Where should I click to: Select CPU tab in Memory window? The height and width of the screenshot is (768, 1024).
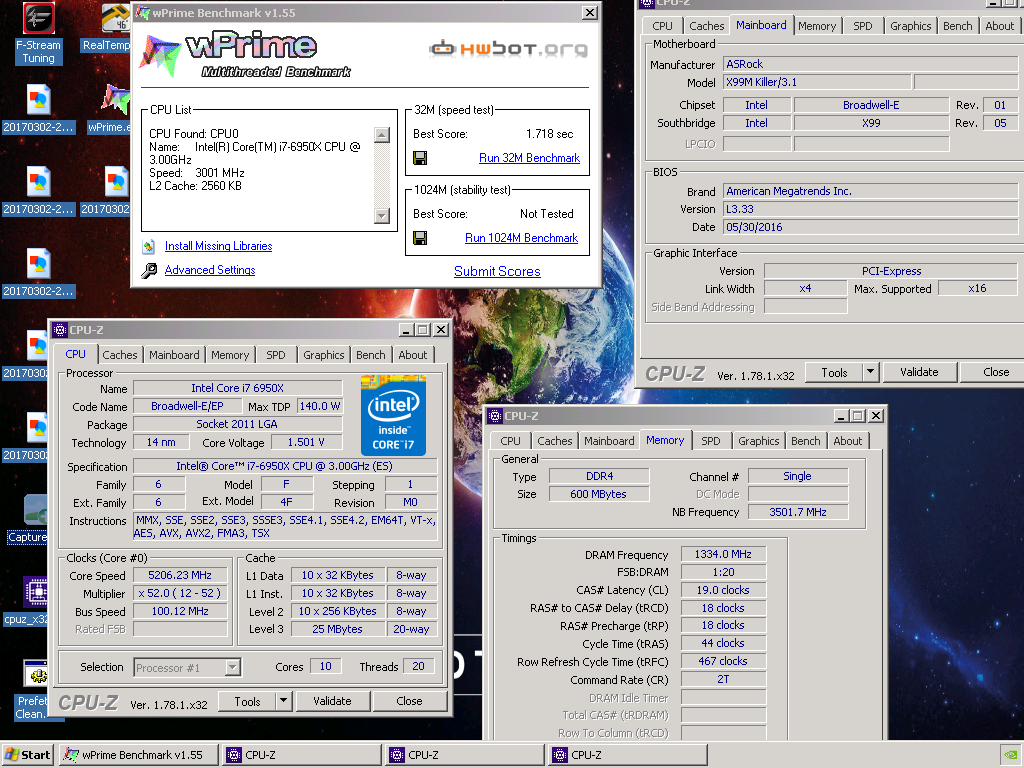[x=511, y=441]
